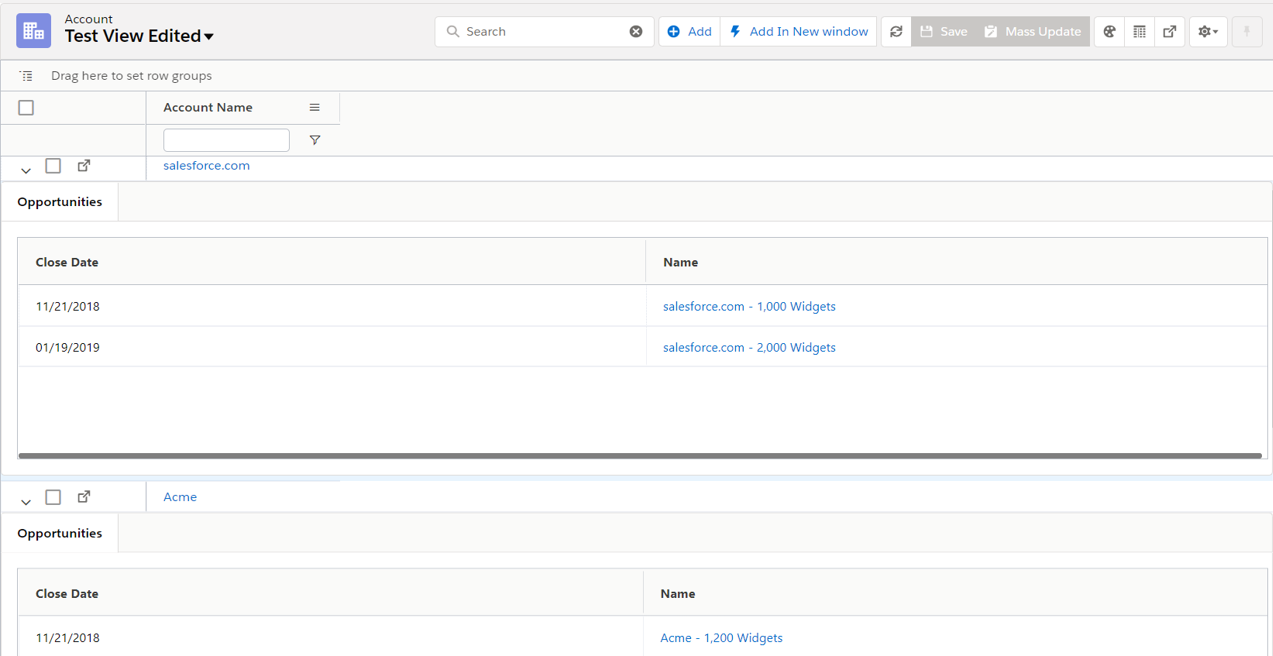Viewport: 1273px width, 656px height.
Task: Click the table columns grid icon
Action: pos(1139,32)
